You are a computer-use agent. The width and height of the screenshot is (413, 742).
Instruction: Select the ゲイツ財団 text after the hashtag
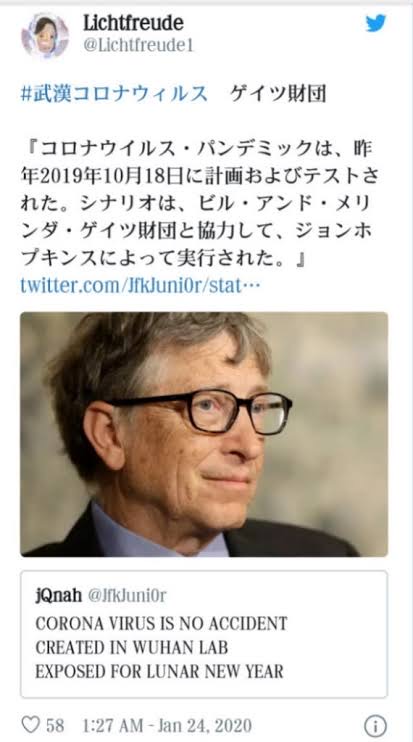click(x=278, y=93)
